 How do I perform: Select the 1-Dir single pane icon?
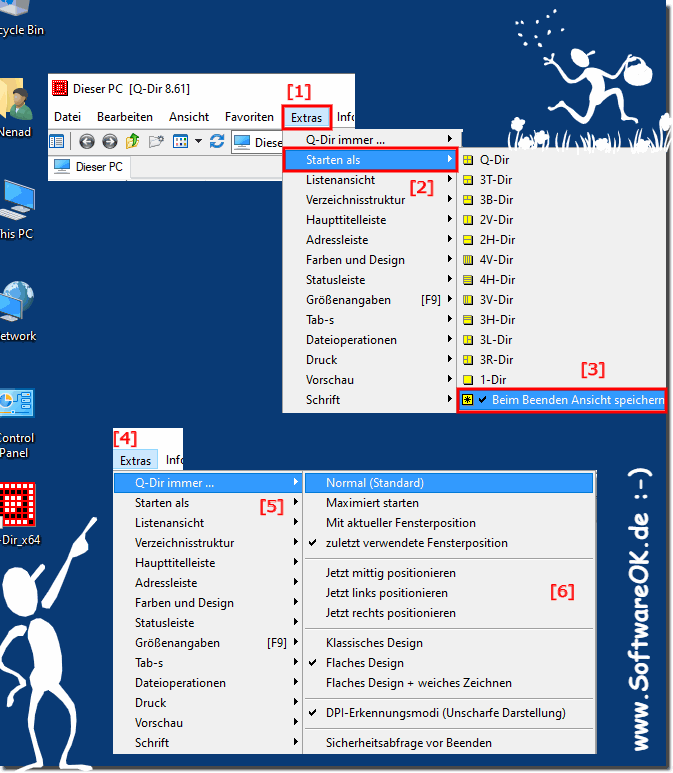[468, 380]
